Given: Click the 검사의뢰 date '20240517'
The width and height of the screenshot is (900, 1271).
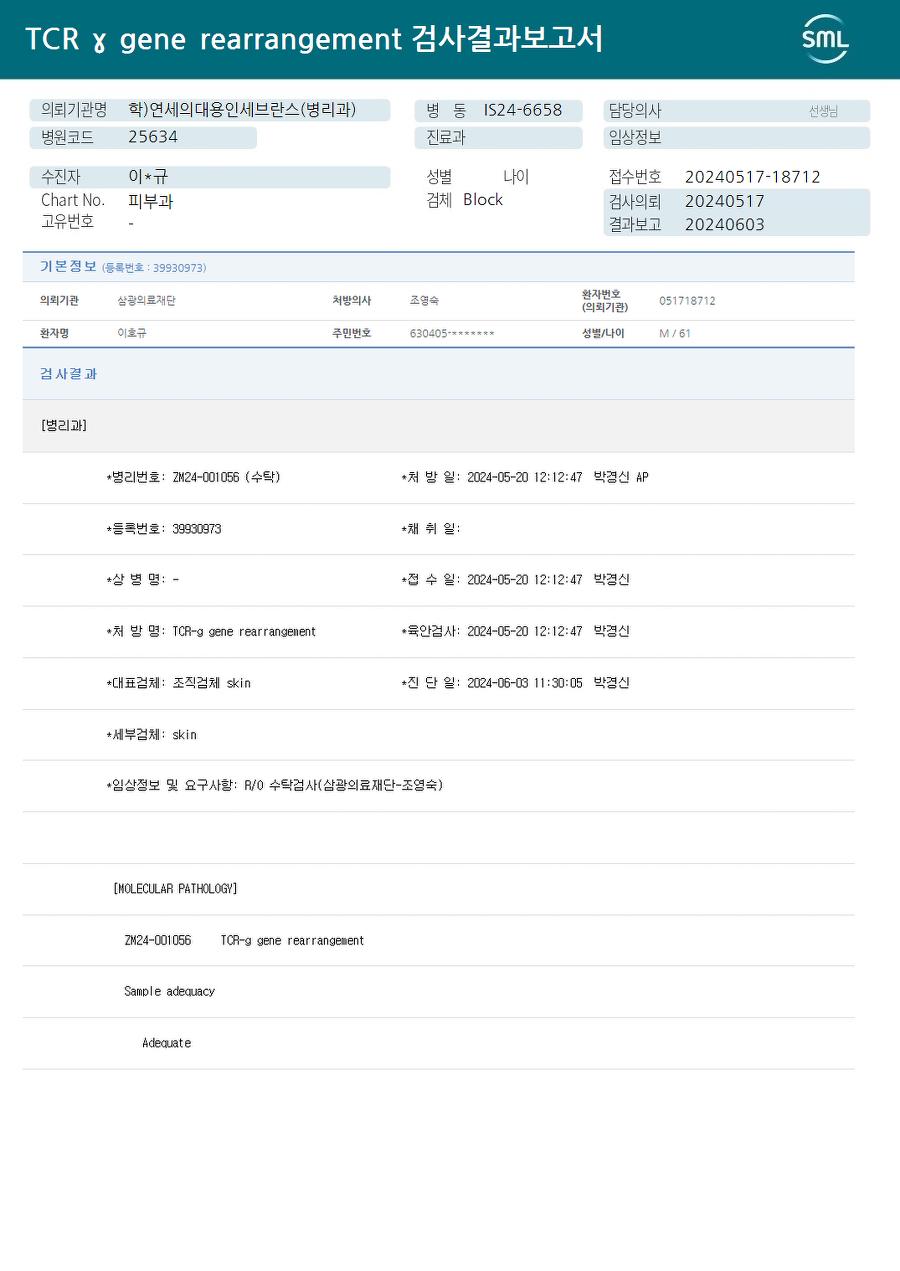Looking at the screenshot, I should tap(725, 201).
